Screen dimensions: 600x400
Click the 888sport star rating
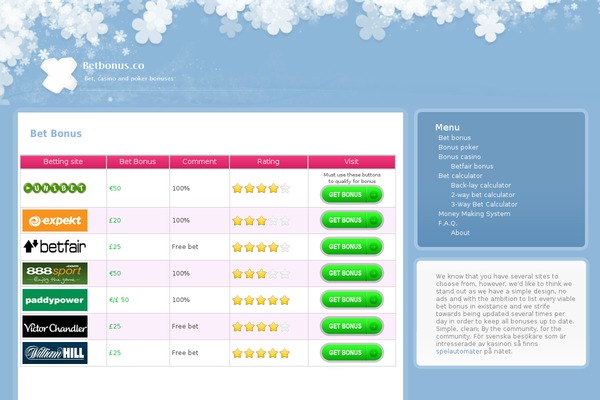(261, 273)
